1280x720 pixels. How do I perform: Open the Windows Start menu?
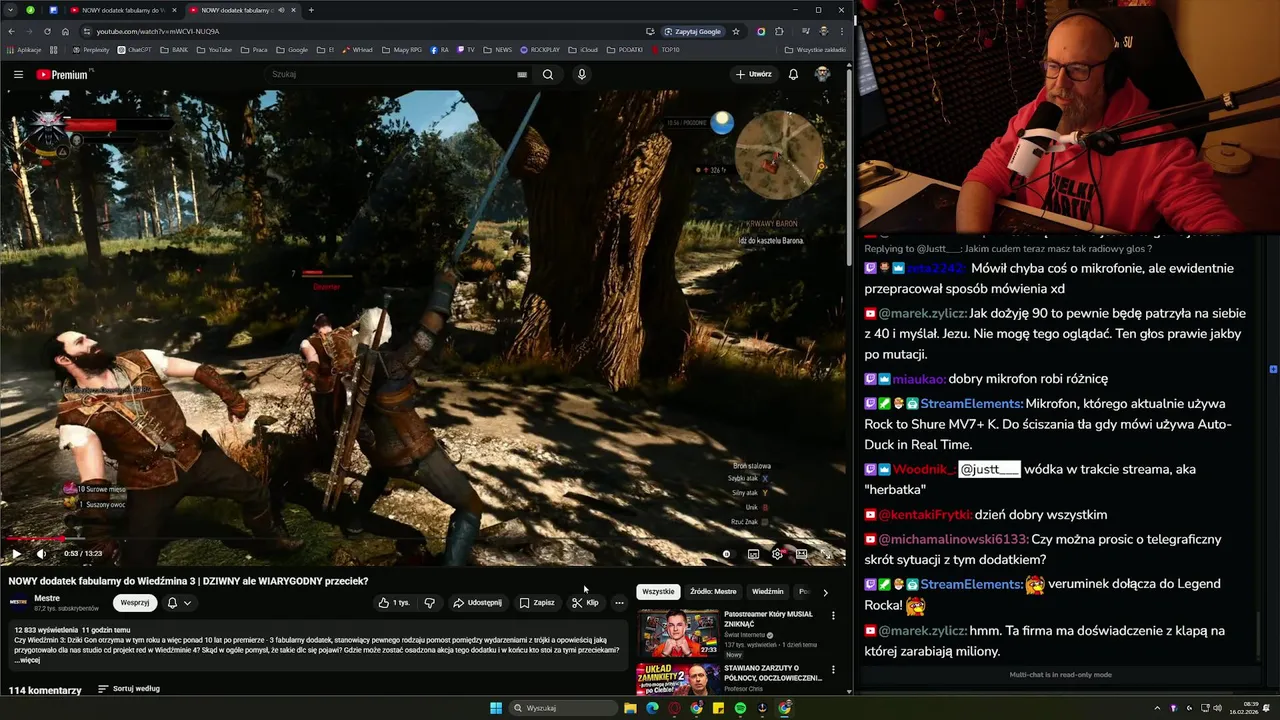496,708
